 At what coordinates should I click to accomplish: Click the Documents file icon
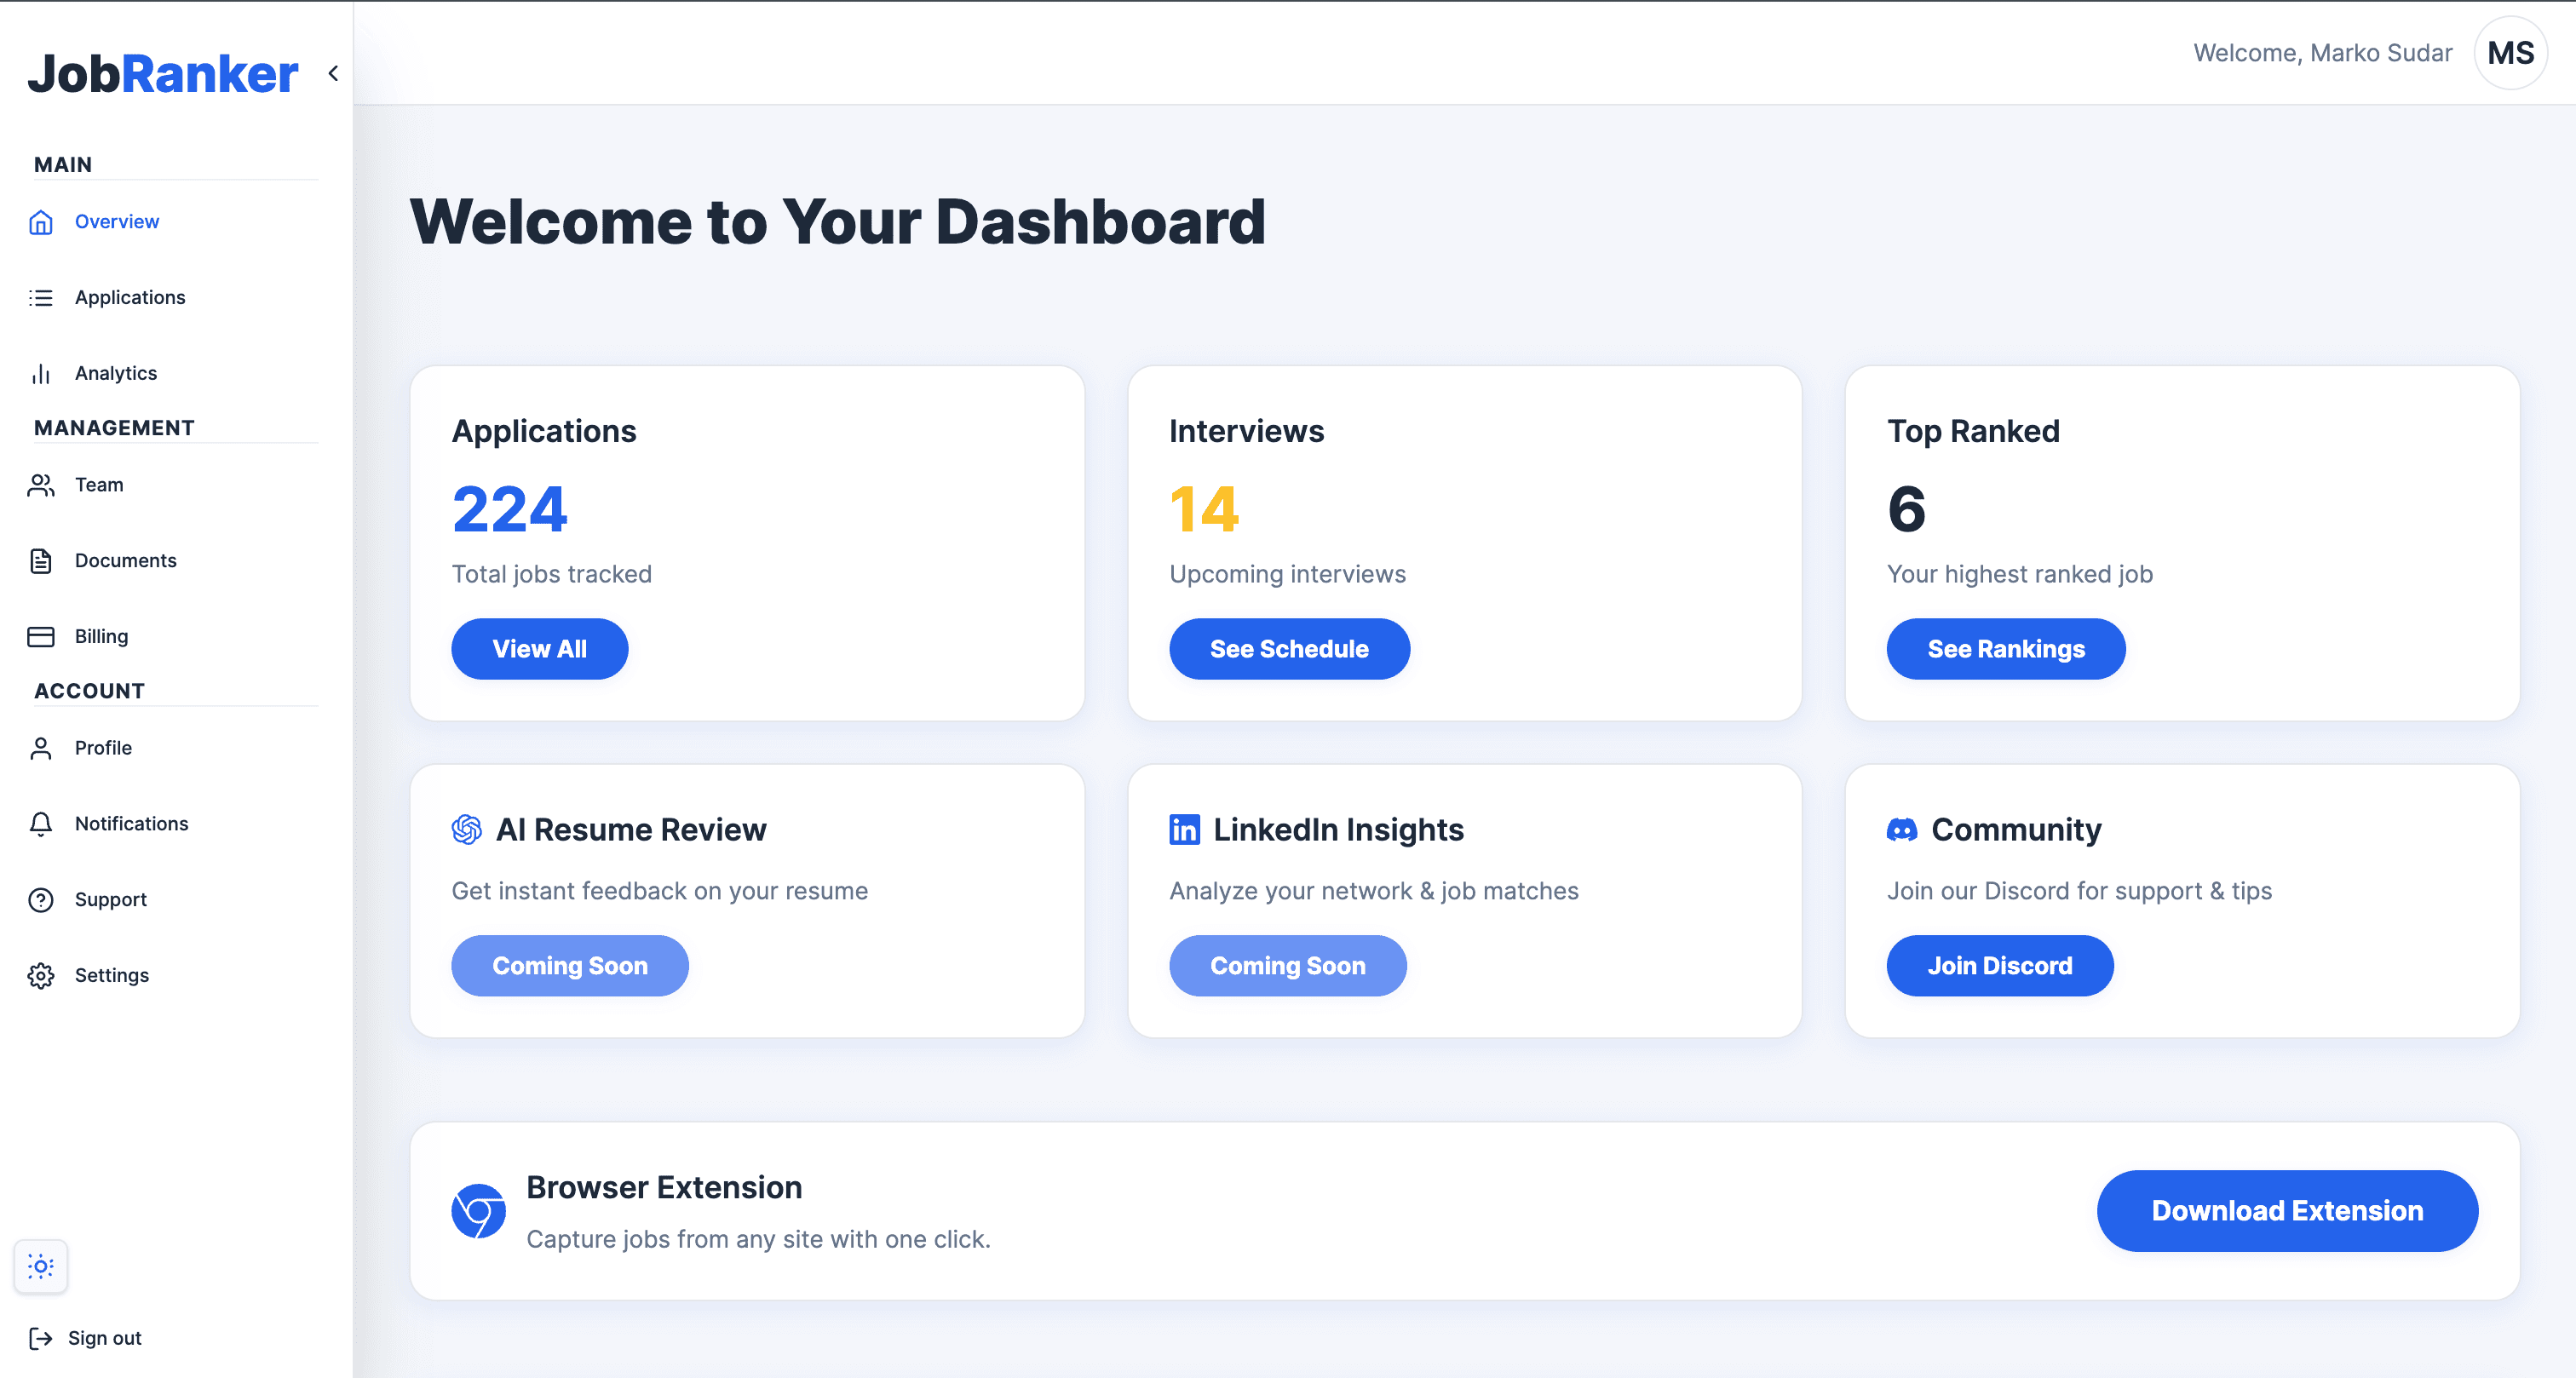click(x=40, y=560)
